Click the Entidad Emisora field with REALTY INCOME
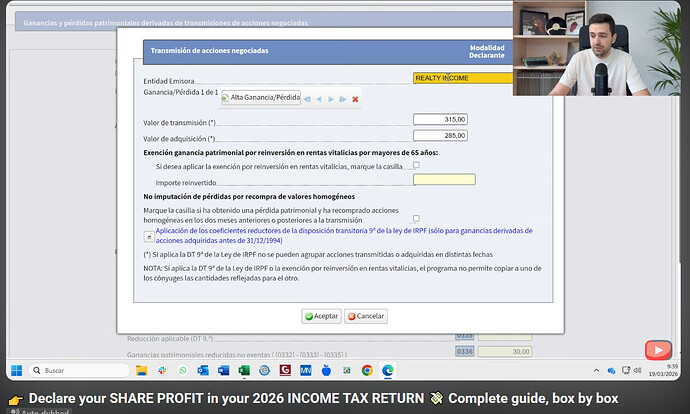Image resolution: width=690 pixels, height=414 pixels. click(x=463, y=78)
